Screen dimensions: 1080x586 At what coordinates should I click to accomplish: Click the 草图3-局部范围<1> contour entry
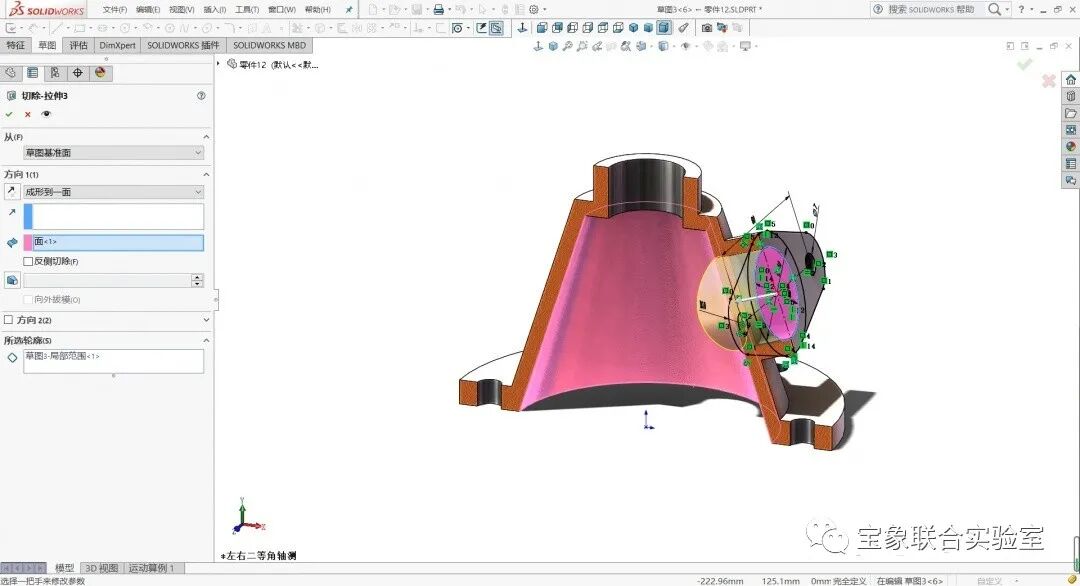[63, 356]
